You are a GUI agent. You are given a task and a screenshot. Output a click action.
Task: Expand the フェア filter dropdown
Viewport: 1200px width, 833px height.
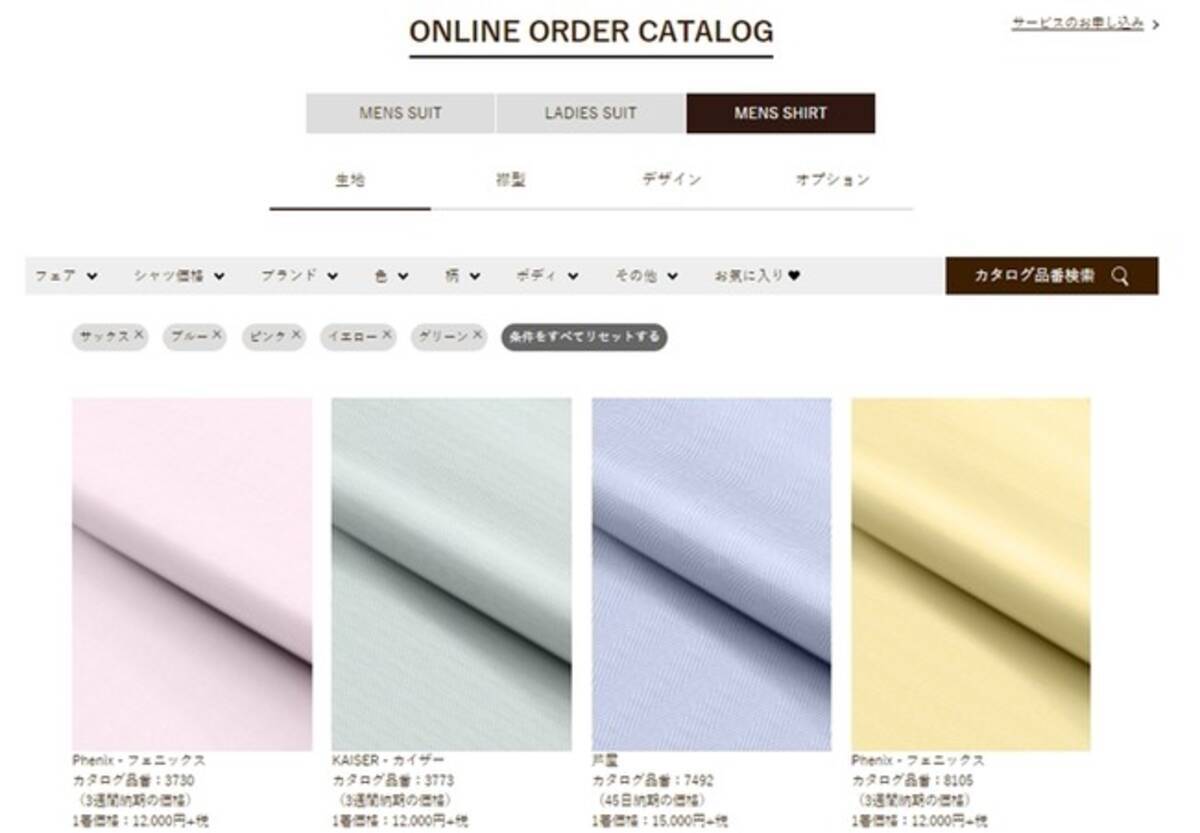[x=66, y=276]
